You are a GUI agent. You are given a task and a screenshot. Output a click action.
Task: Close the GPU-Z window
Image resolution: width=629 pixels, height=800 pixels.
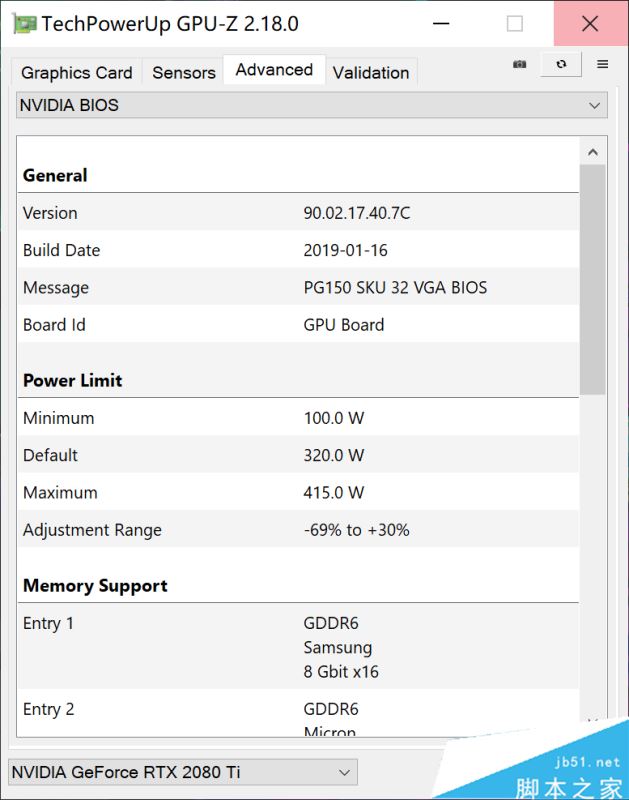coord(590,23)
